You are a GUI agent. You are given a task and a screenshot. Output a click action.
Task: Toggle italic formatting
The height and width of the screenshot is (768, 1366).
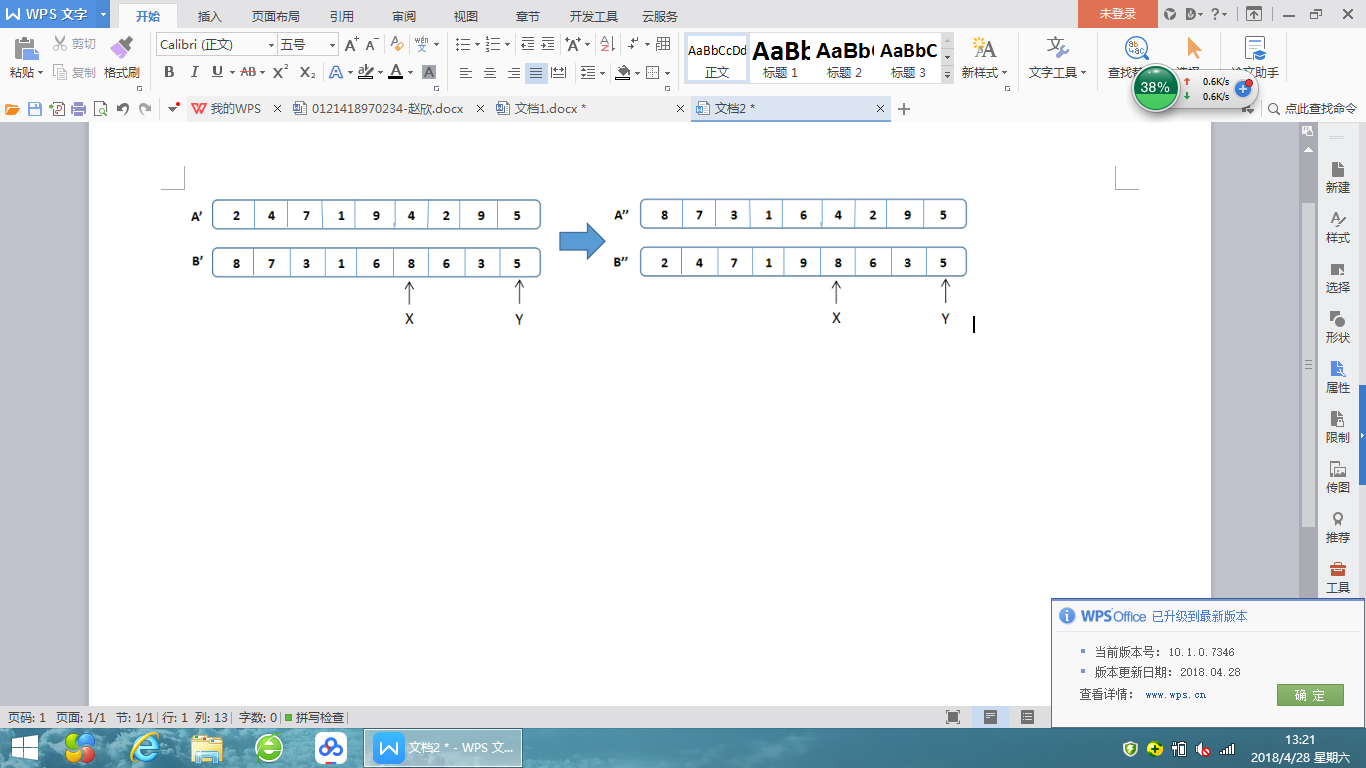pyautogui.click(x=194, y=72)
